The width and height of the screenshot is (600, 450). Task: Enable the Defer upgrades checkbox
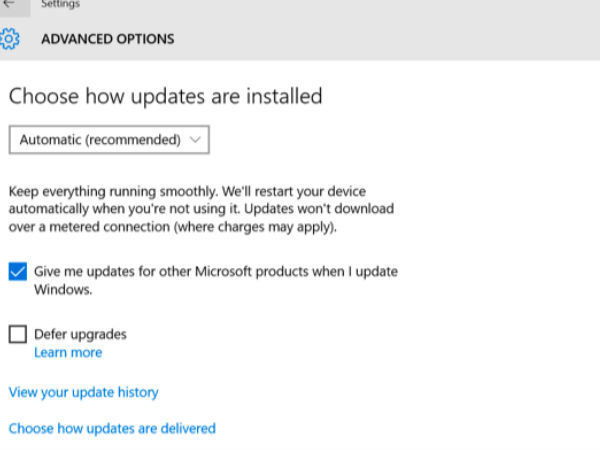tap(17, 334)
